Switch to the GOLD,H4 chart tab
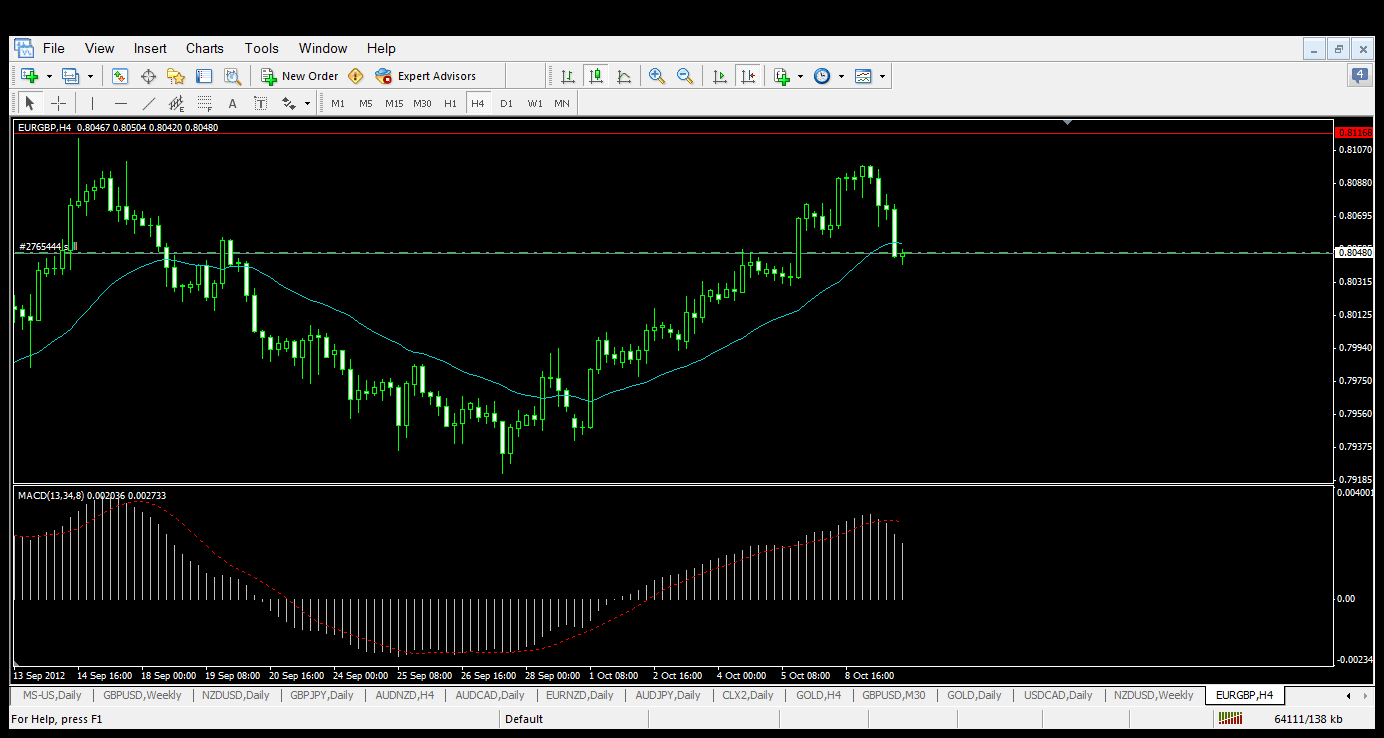The height and width of the screenshot is (738, 1384). [x=818, y=695]
